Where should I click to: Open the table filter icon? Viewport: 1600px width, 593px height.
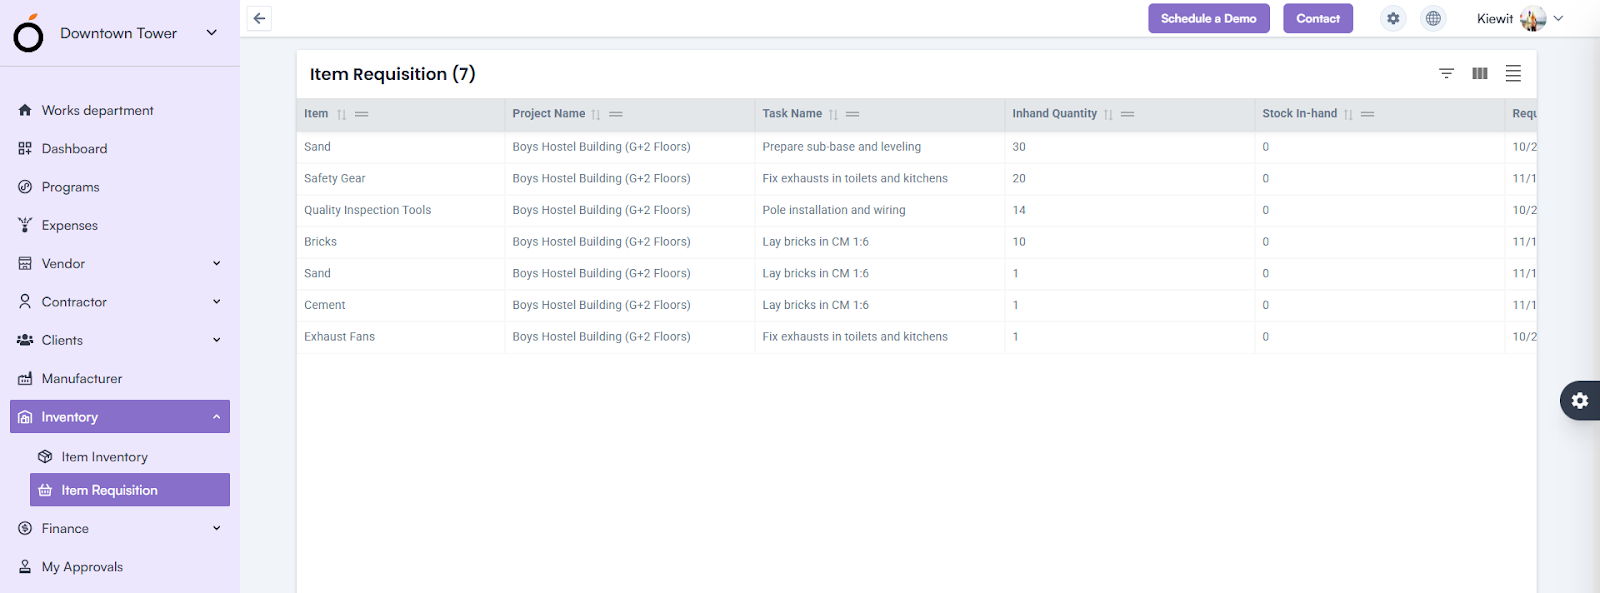pyautogui.click(x=1446, y=73)
